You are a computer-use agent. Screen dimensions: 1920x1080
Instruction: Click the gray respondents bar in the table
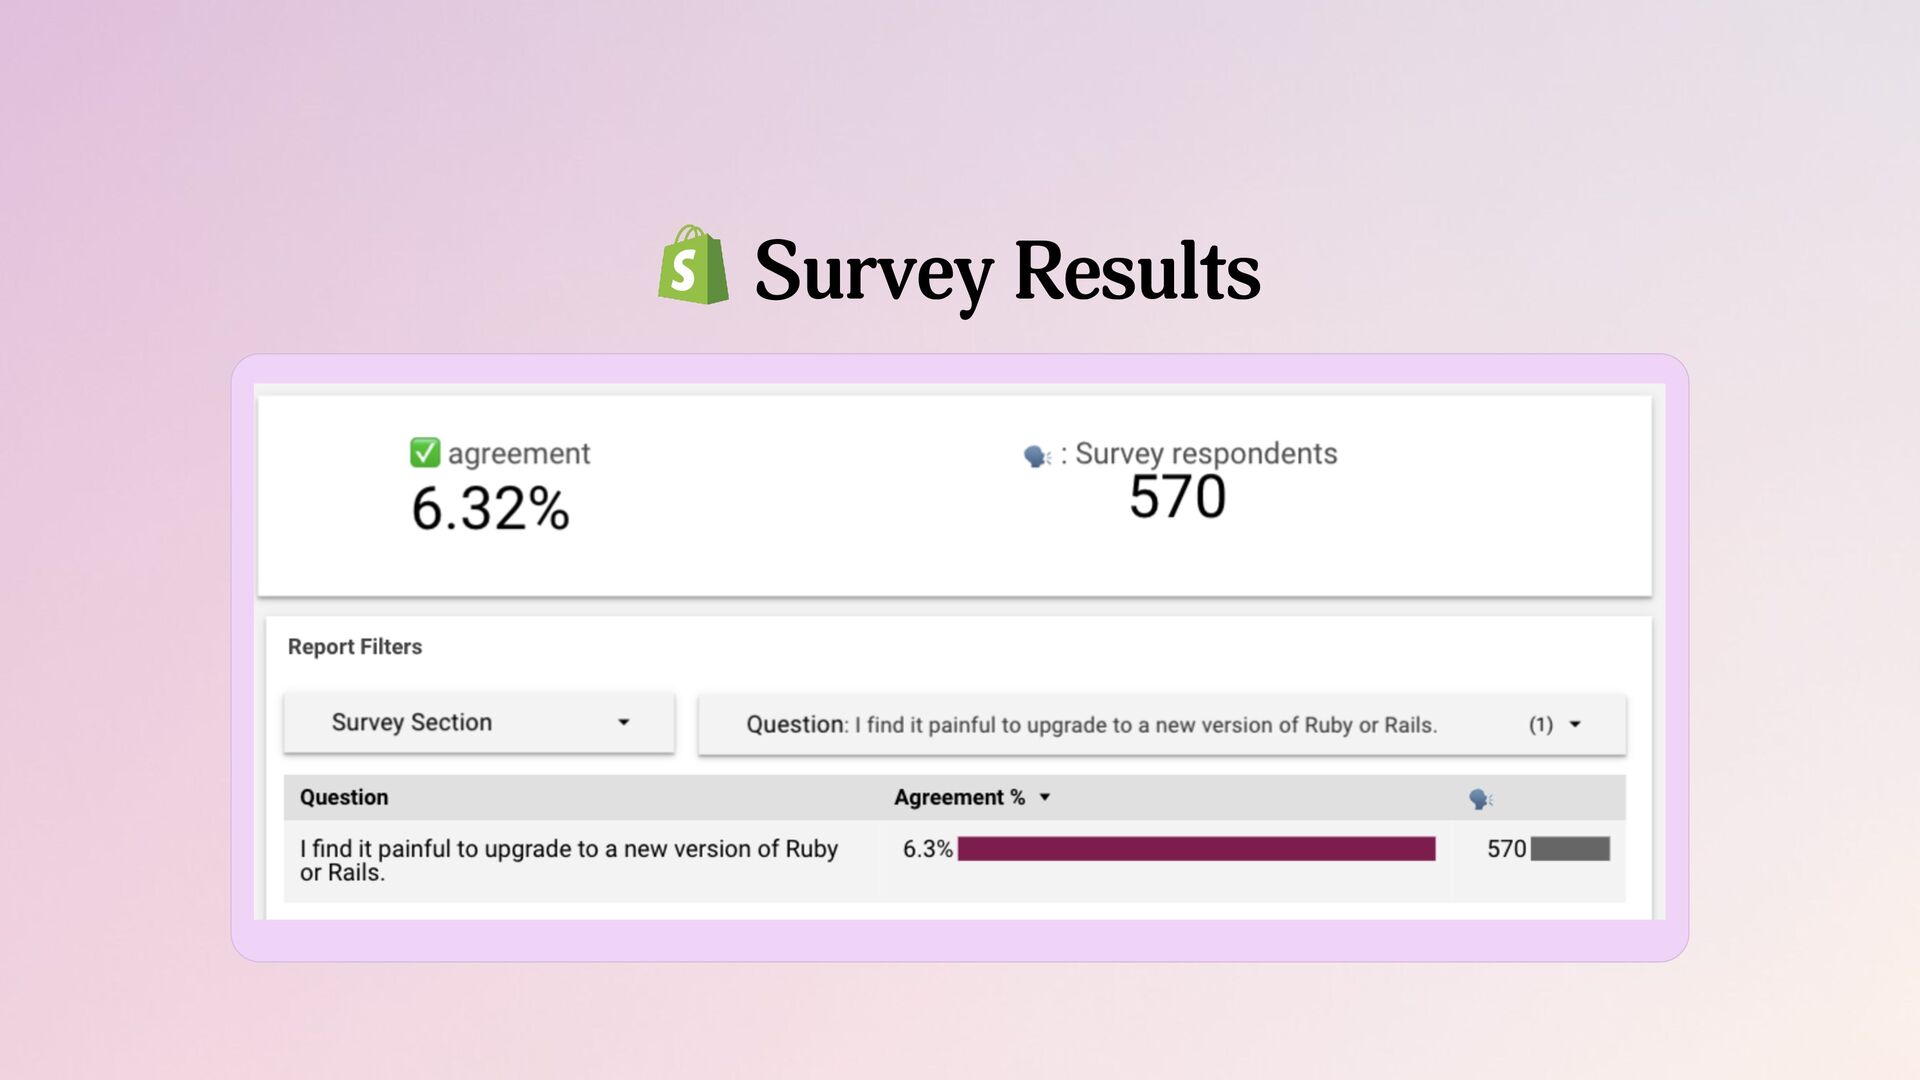(1570, 849)
